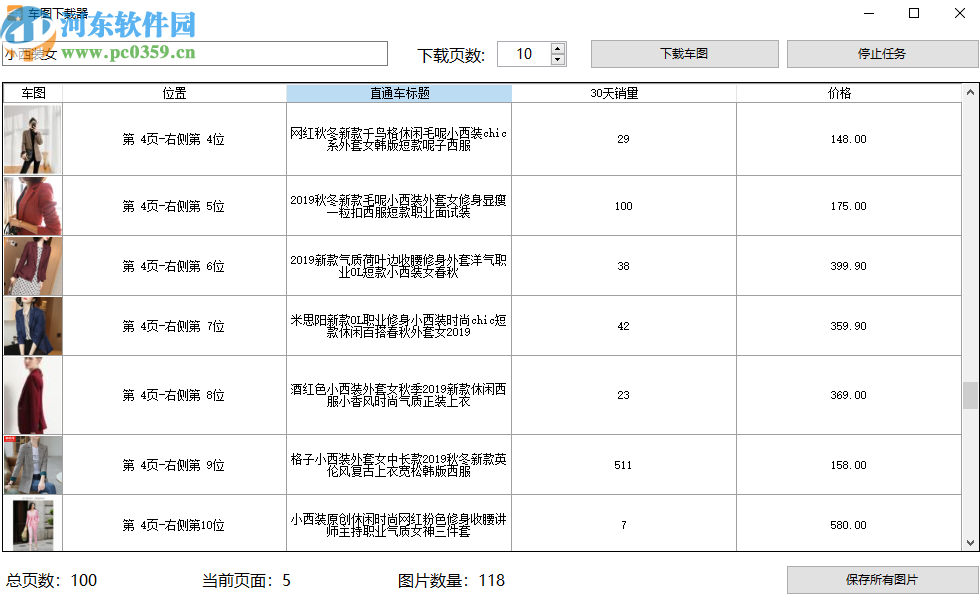Viewport: 980px width, 601px height.
Task: Open thumbnail for 第4页-右侧第10位 row
Action: (33, 524)
